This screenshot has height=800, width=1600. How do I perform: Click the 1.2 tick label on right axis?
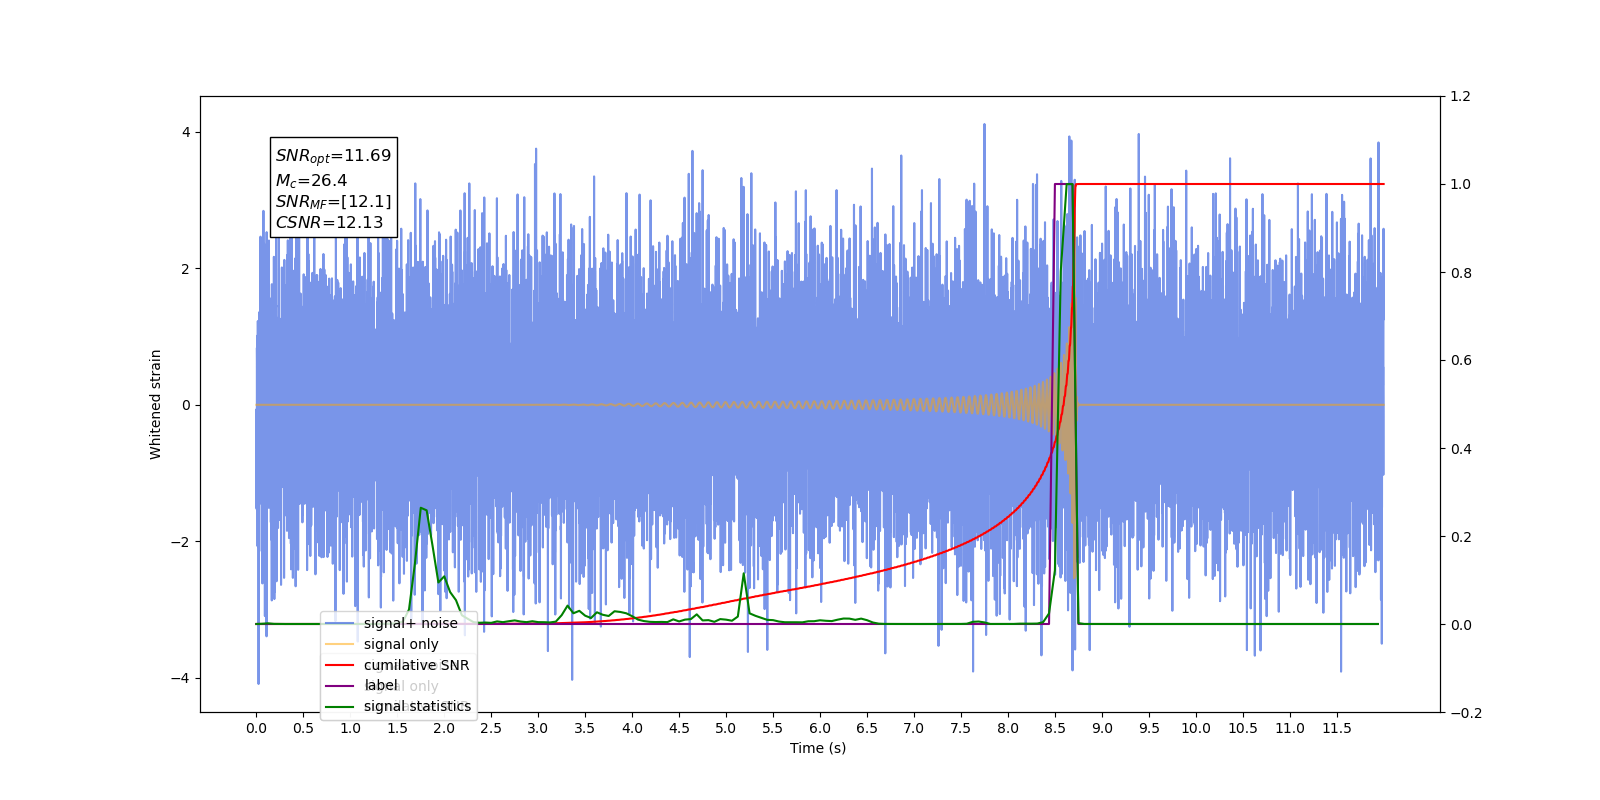pyautogui.click(x=1460, y=96)
